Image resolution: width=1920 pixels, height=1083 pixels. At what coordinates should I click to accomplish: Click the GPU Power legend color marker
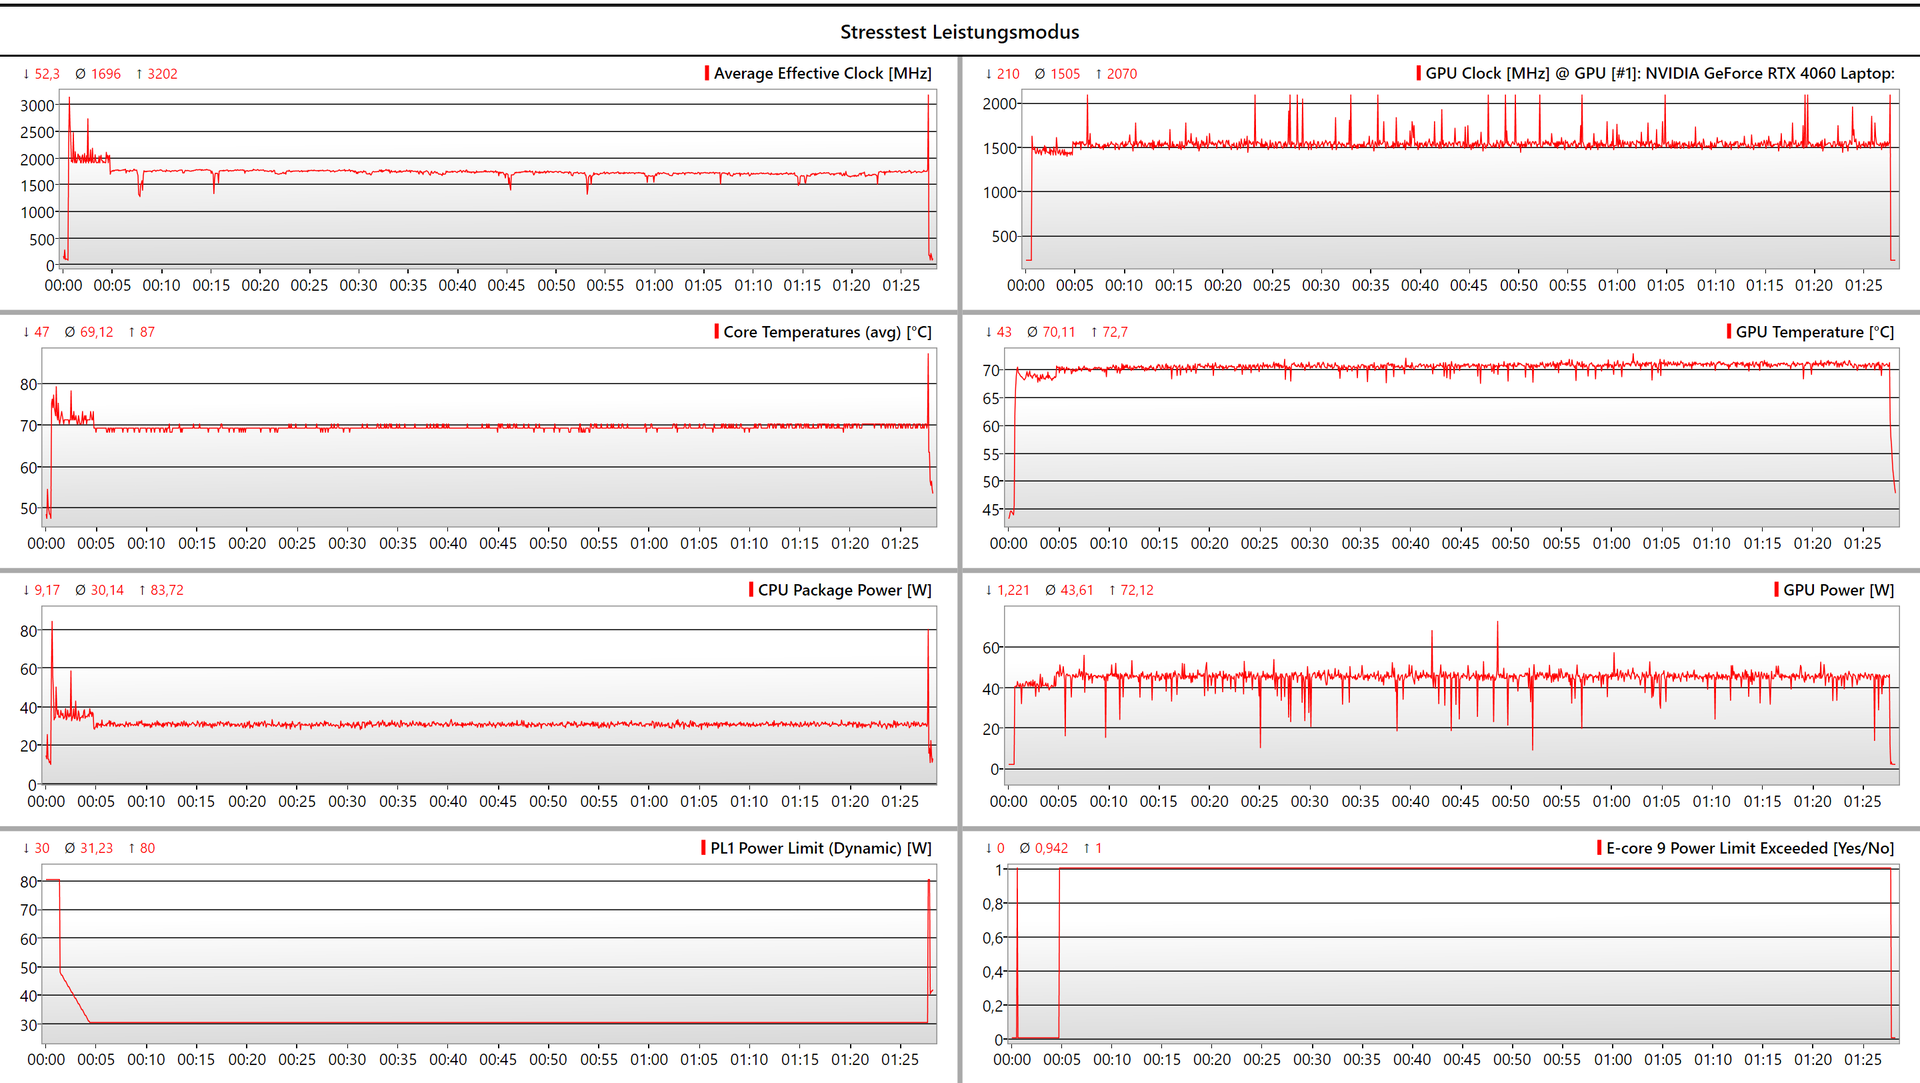point(1776,589)
